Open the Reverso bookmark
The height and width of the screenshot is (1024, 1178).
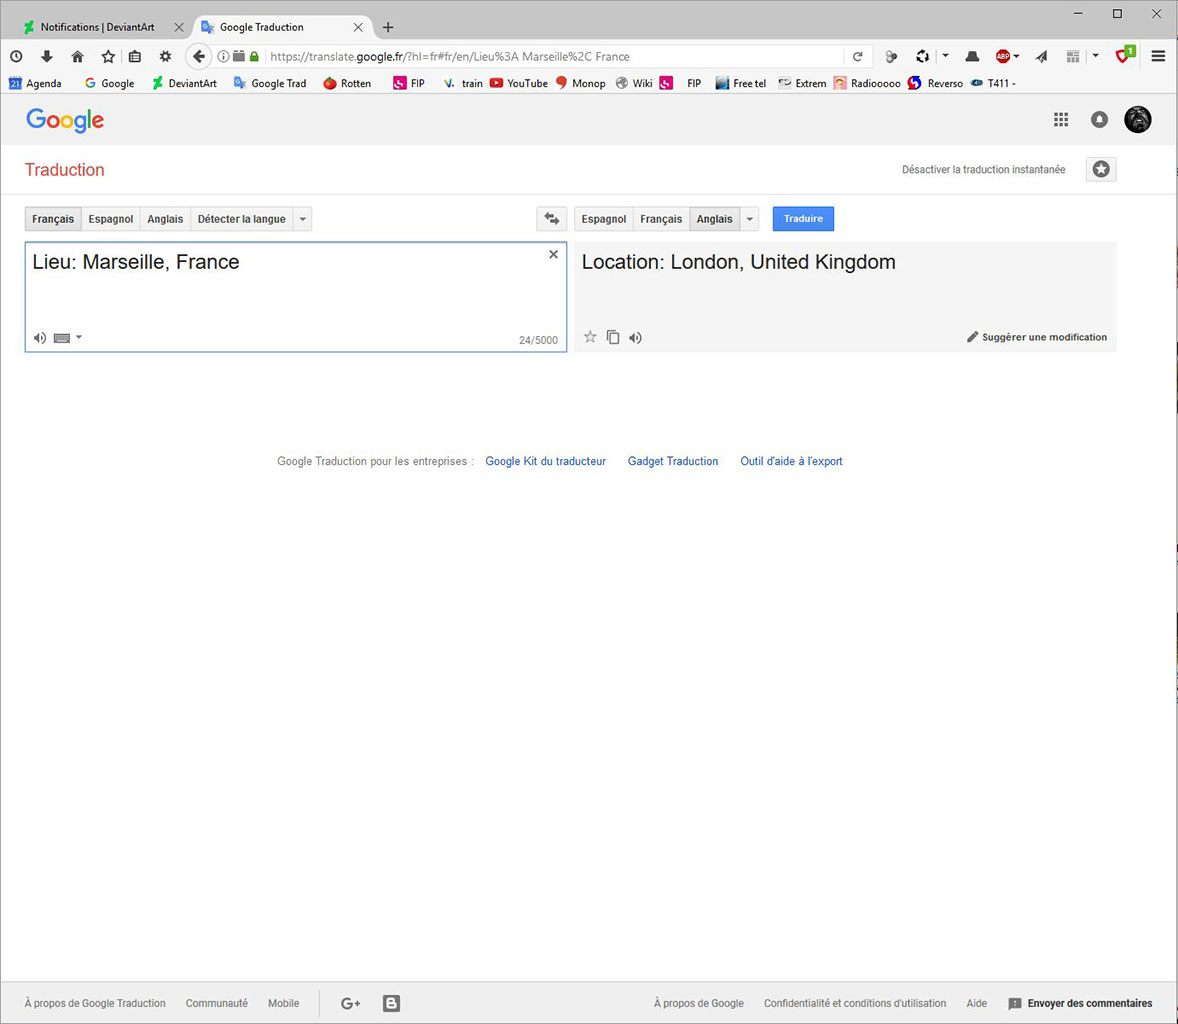click(935, 83)
